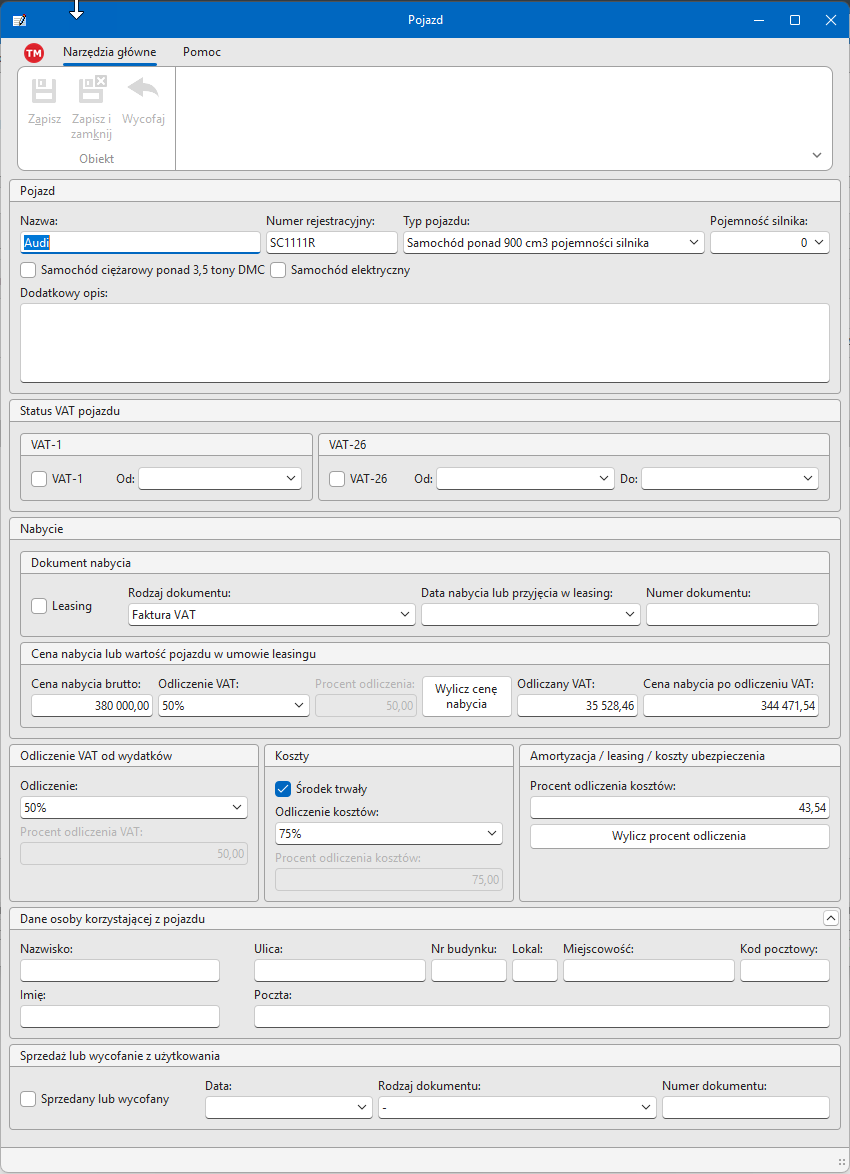Click the Zapisz save icon

coord(44,91)
